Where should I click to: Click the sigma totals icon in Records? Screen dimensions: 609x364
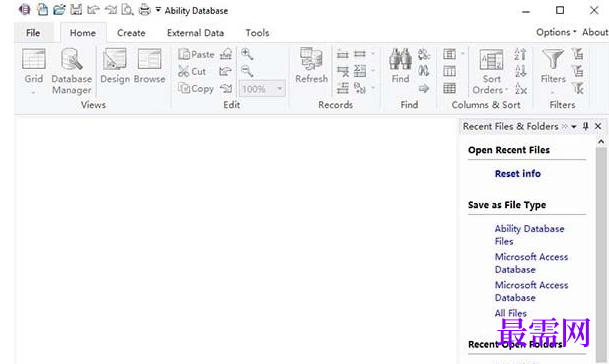(360, 71)
